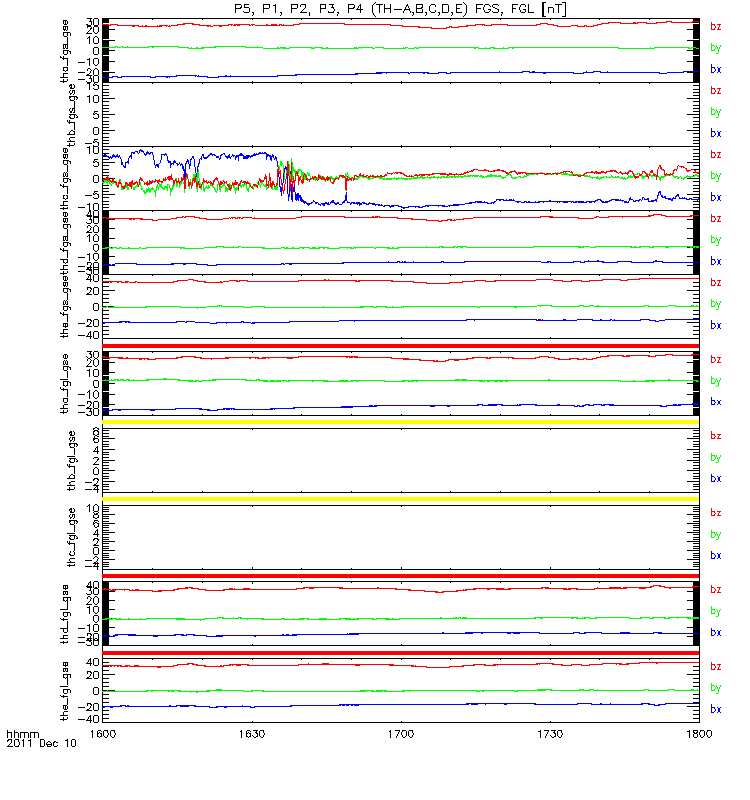
Task: Click the bx legend of thc_fgs_gse panel
Action: click(x=715, y=197)
